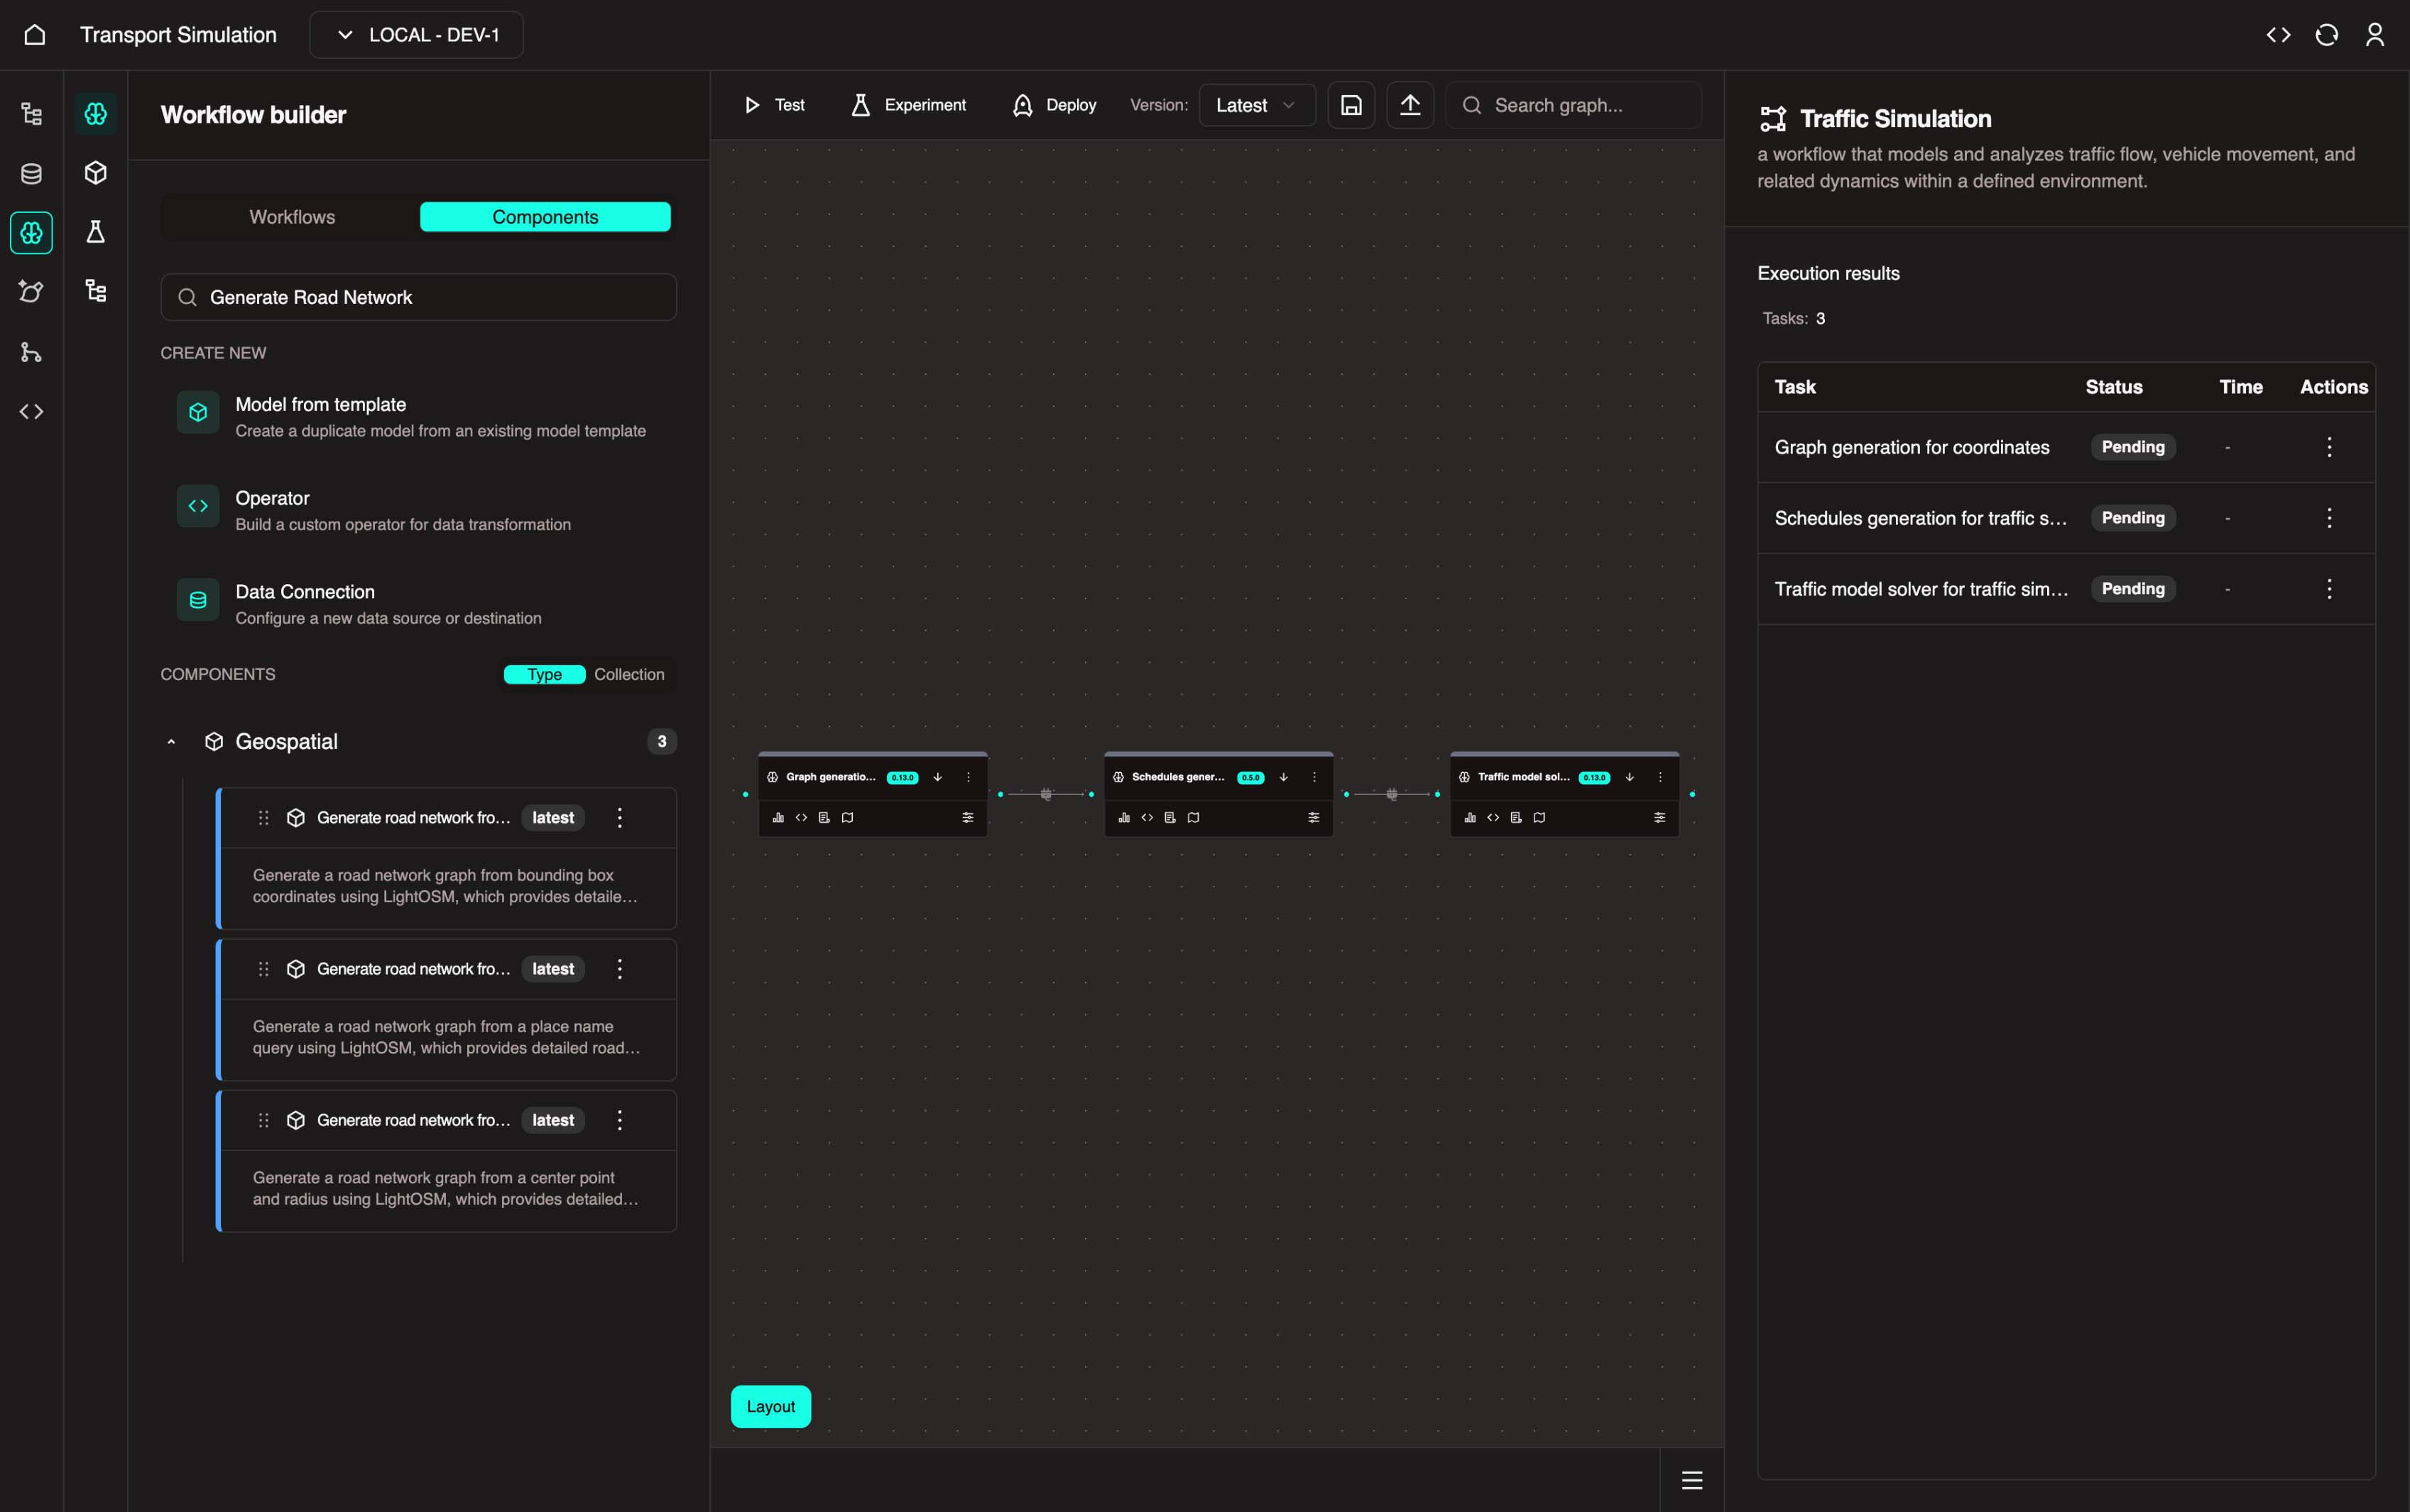Image resolution: width=2410 pixels, height=1512 pixels.
Task: Click the latest badge on bounding box component
Action: tap(553, 818)
